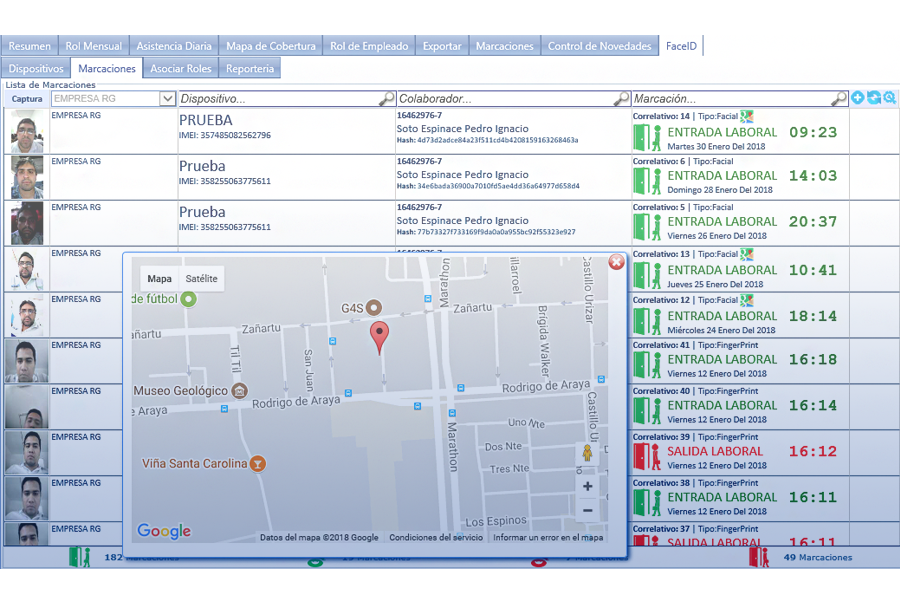Click the red location pin on map
Screen dimensions: 900x599
pyautogui.click(x=379, y=336)
